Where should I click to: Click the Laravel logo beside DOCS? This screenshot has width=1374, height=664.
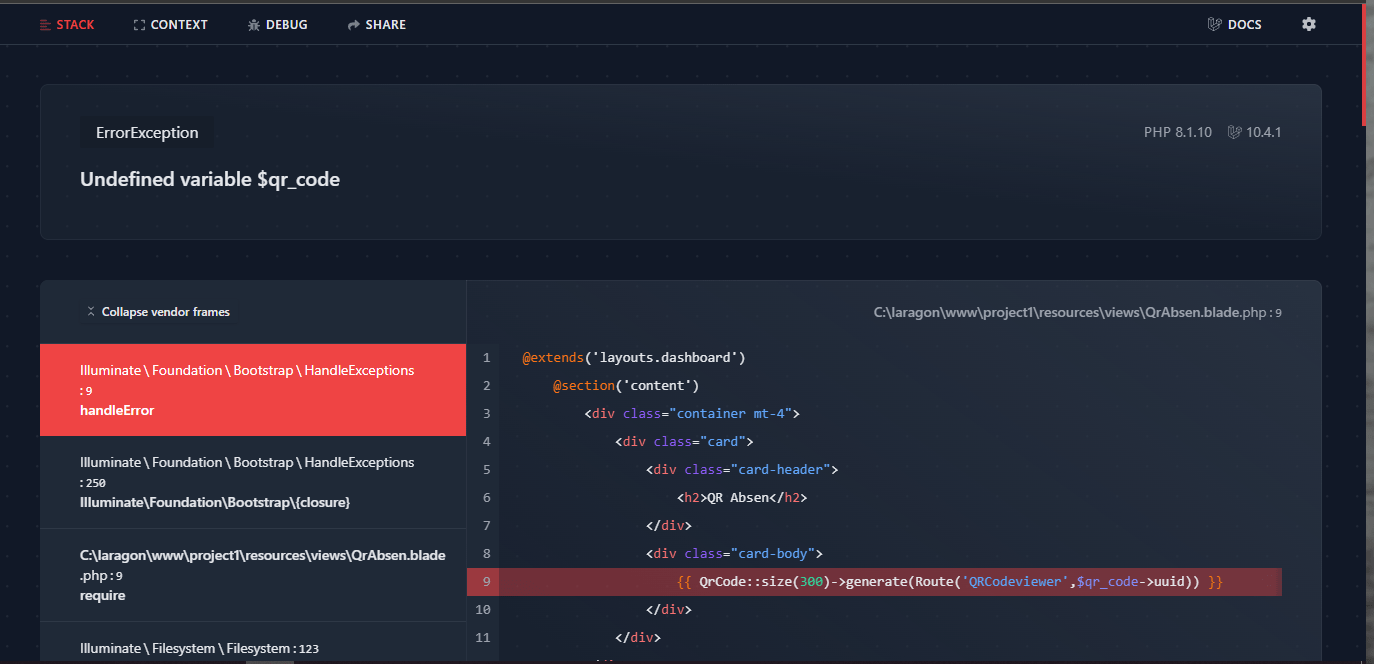coord(1215,24)
